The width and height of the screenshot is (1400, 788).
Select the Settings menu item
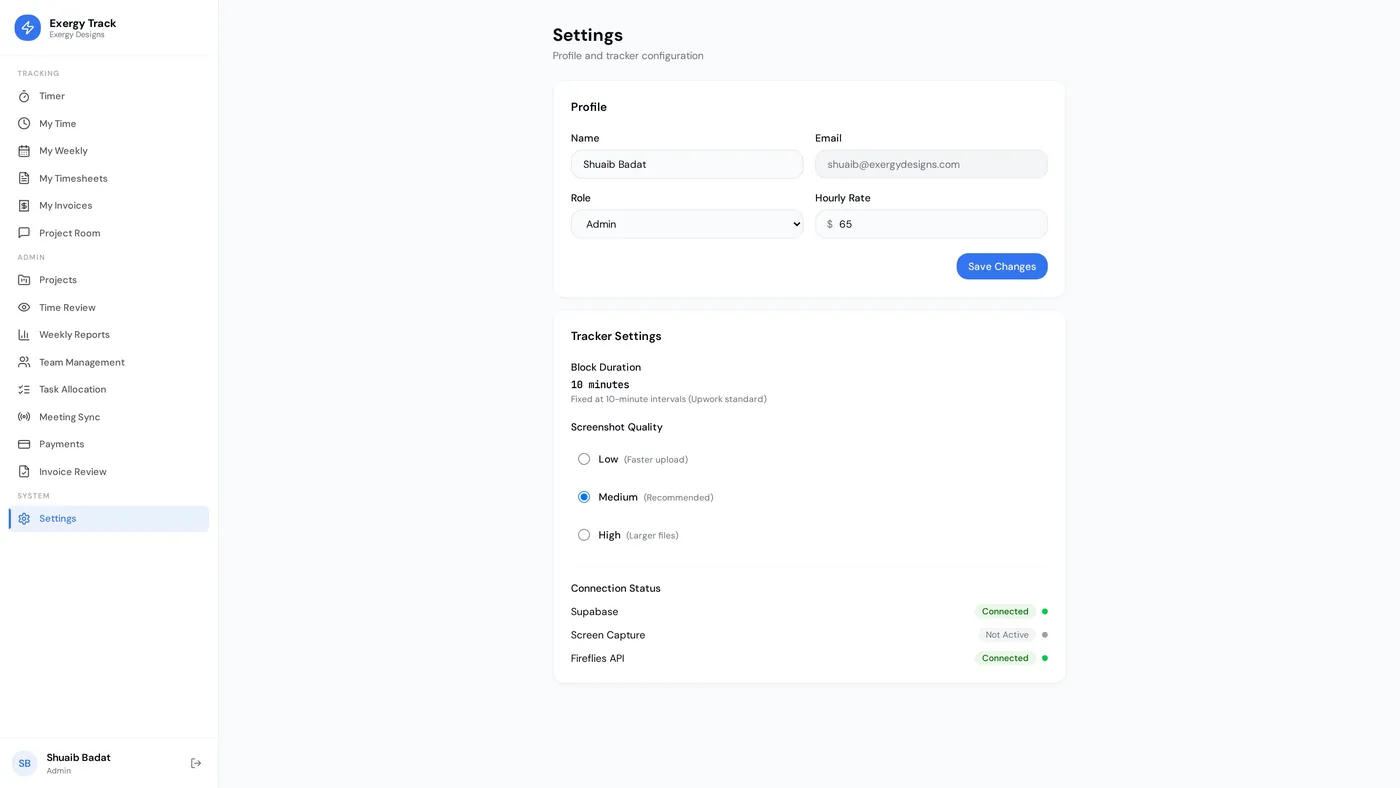(x=109, y=519)
